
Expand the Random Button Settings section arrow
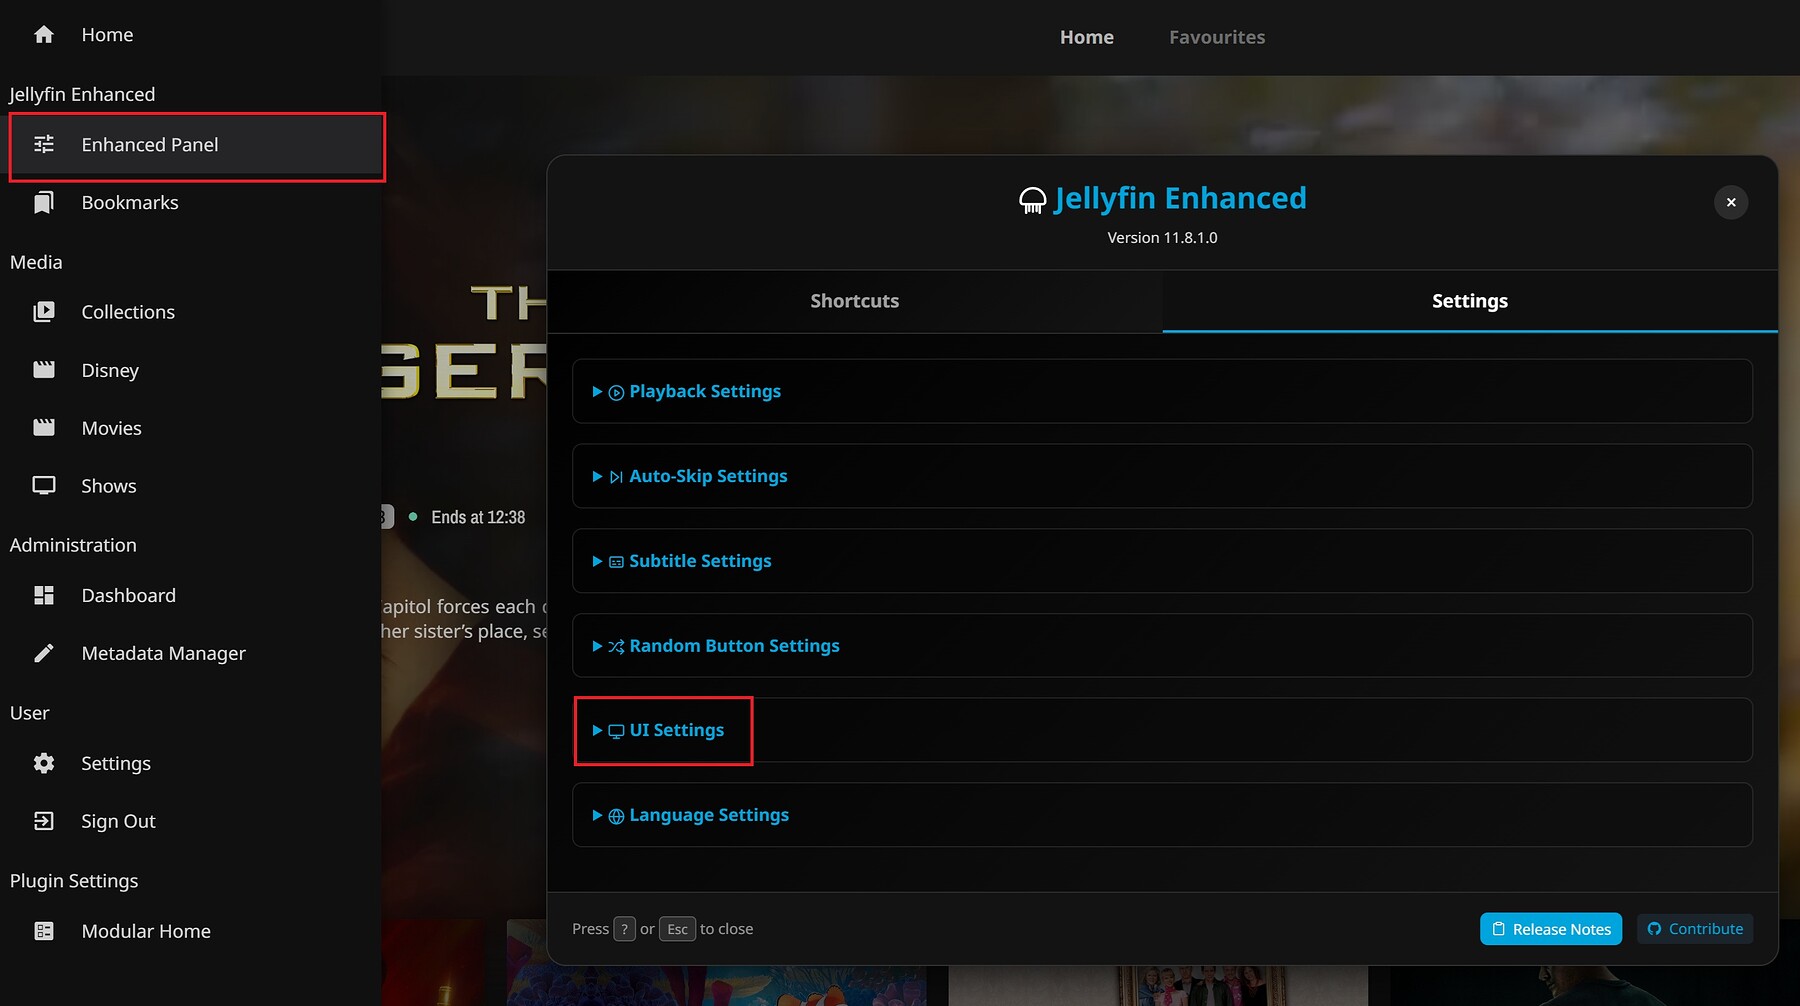tap(597, 646)
